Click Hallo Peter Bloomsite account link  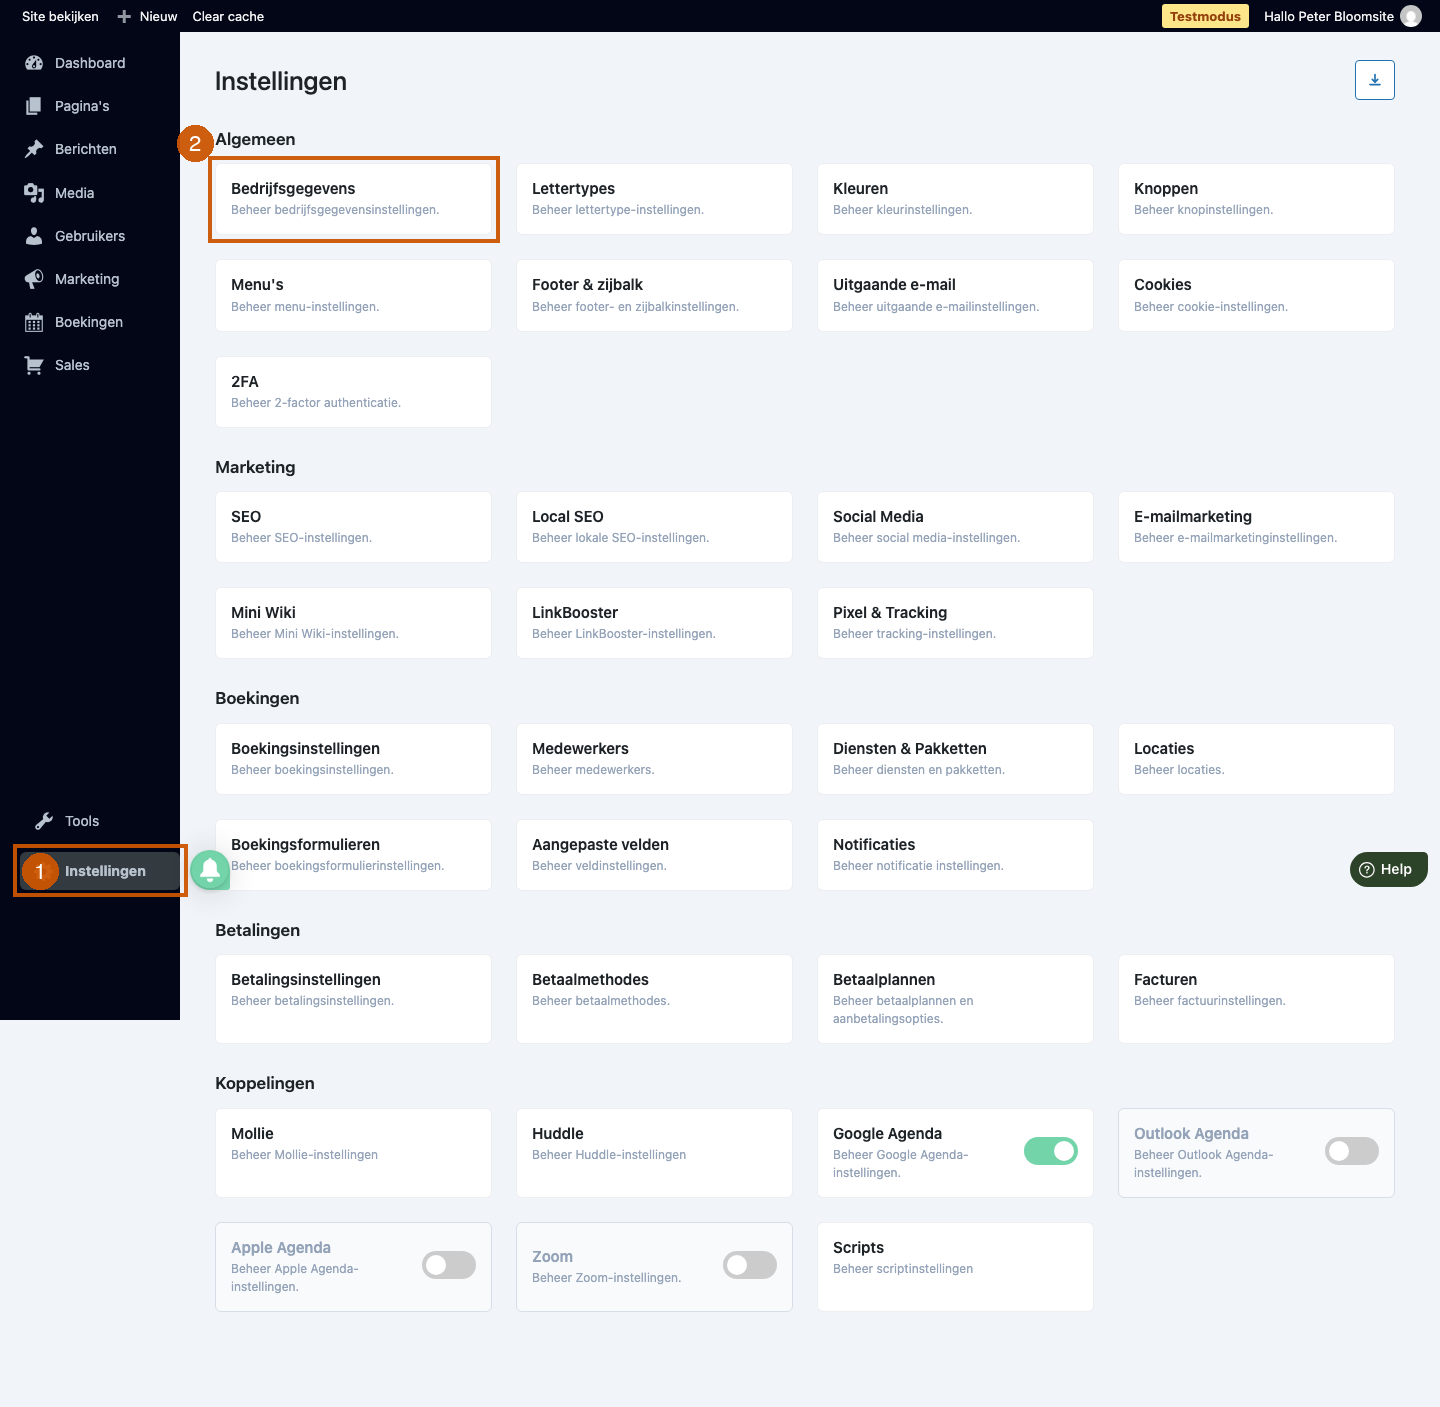[1329, 16]
